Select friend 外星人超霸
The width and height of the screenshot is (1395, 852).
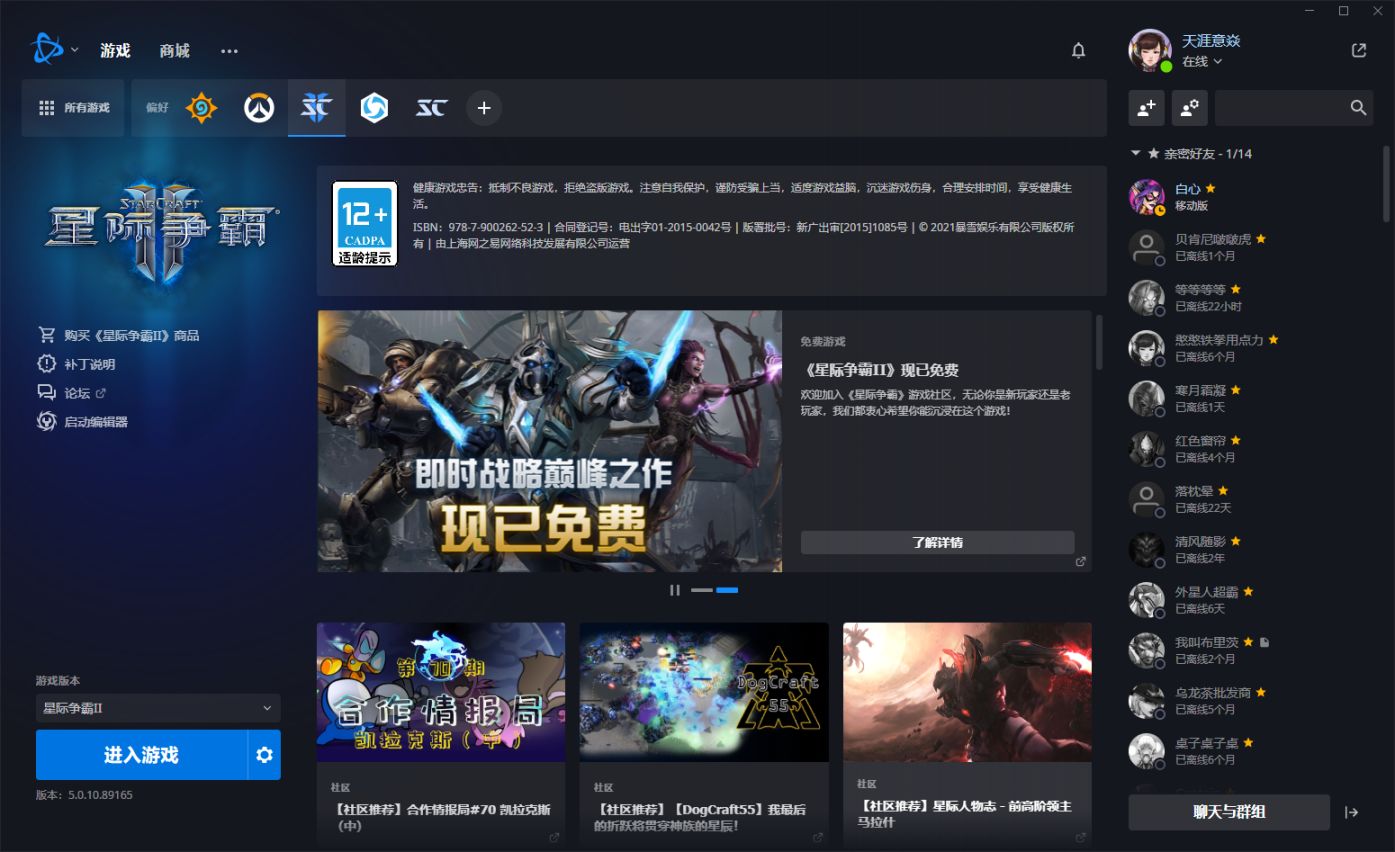coord(1250,599)
